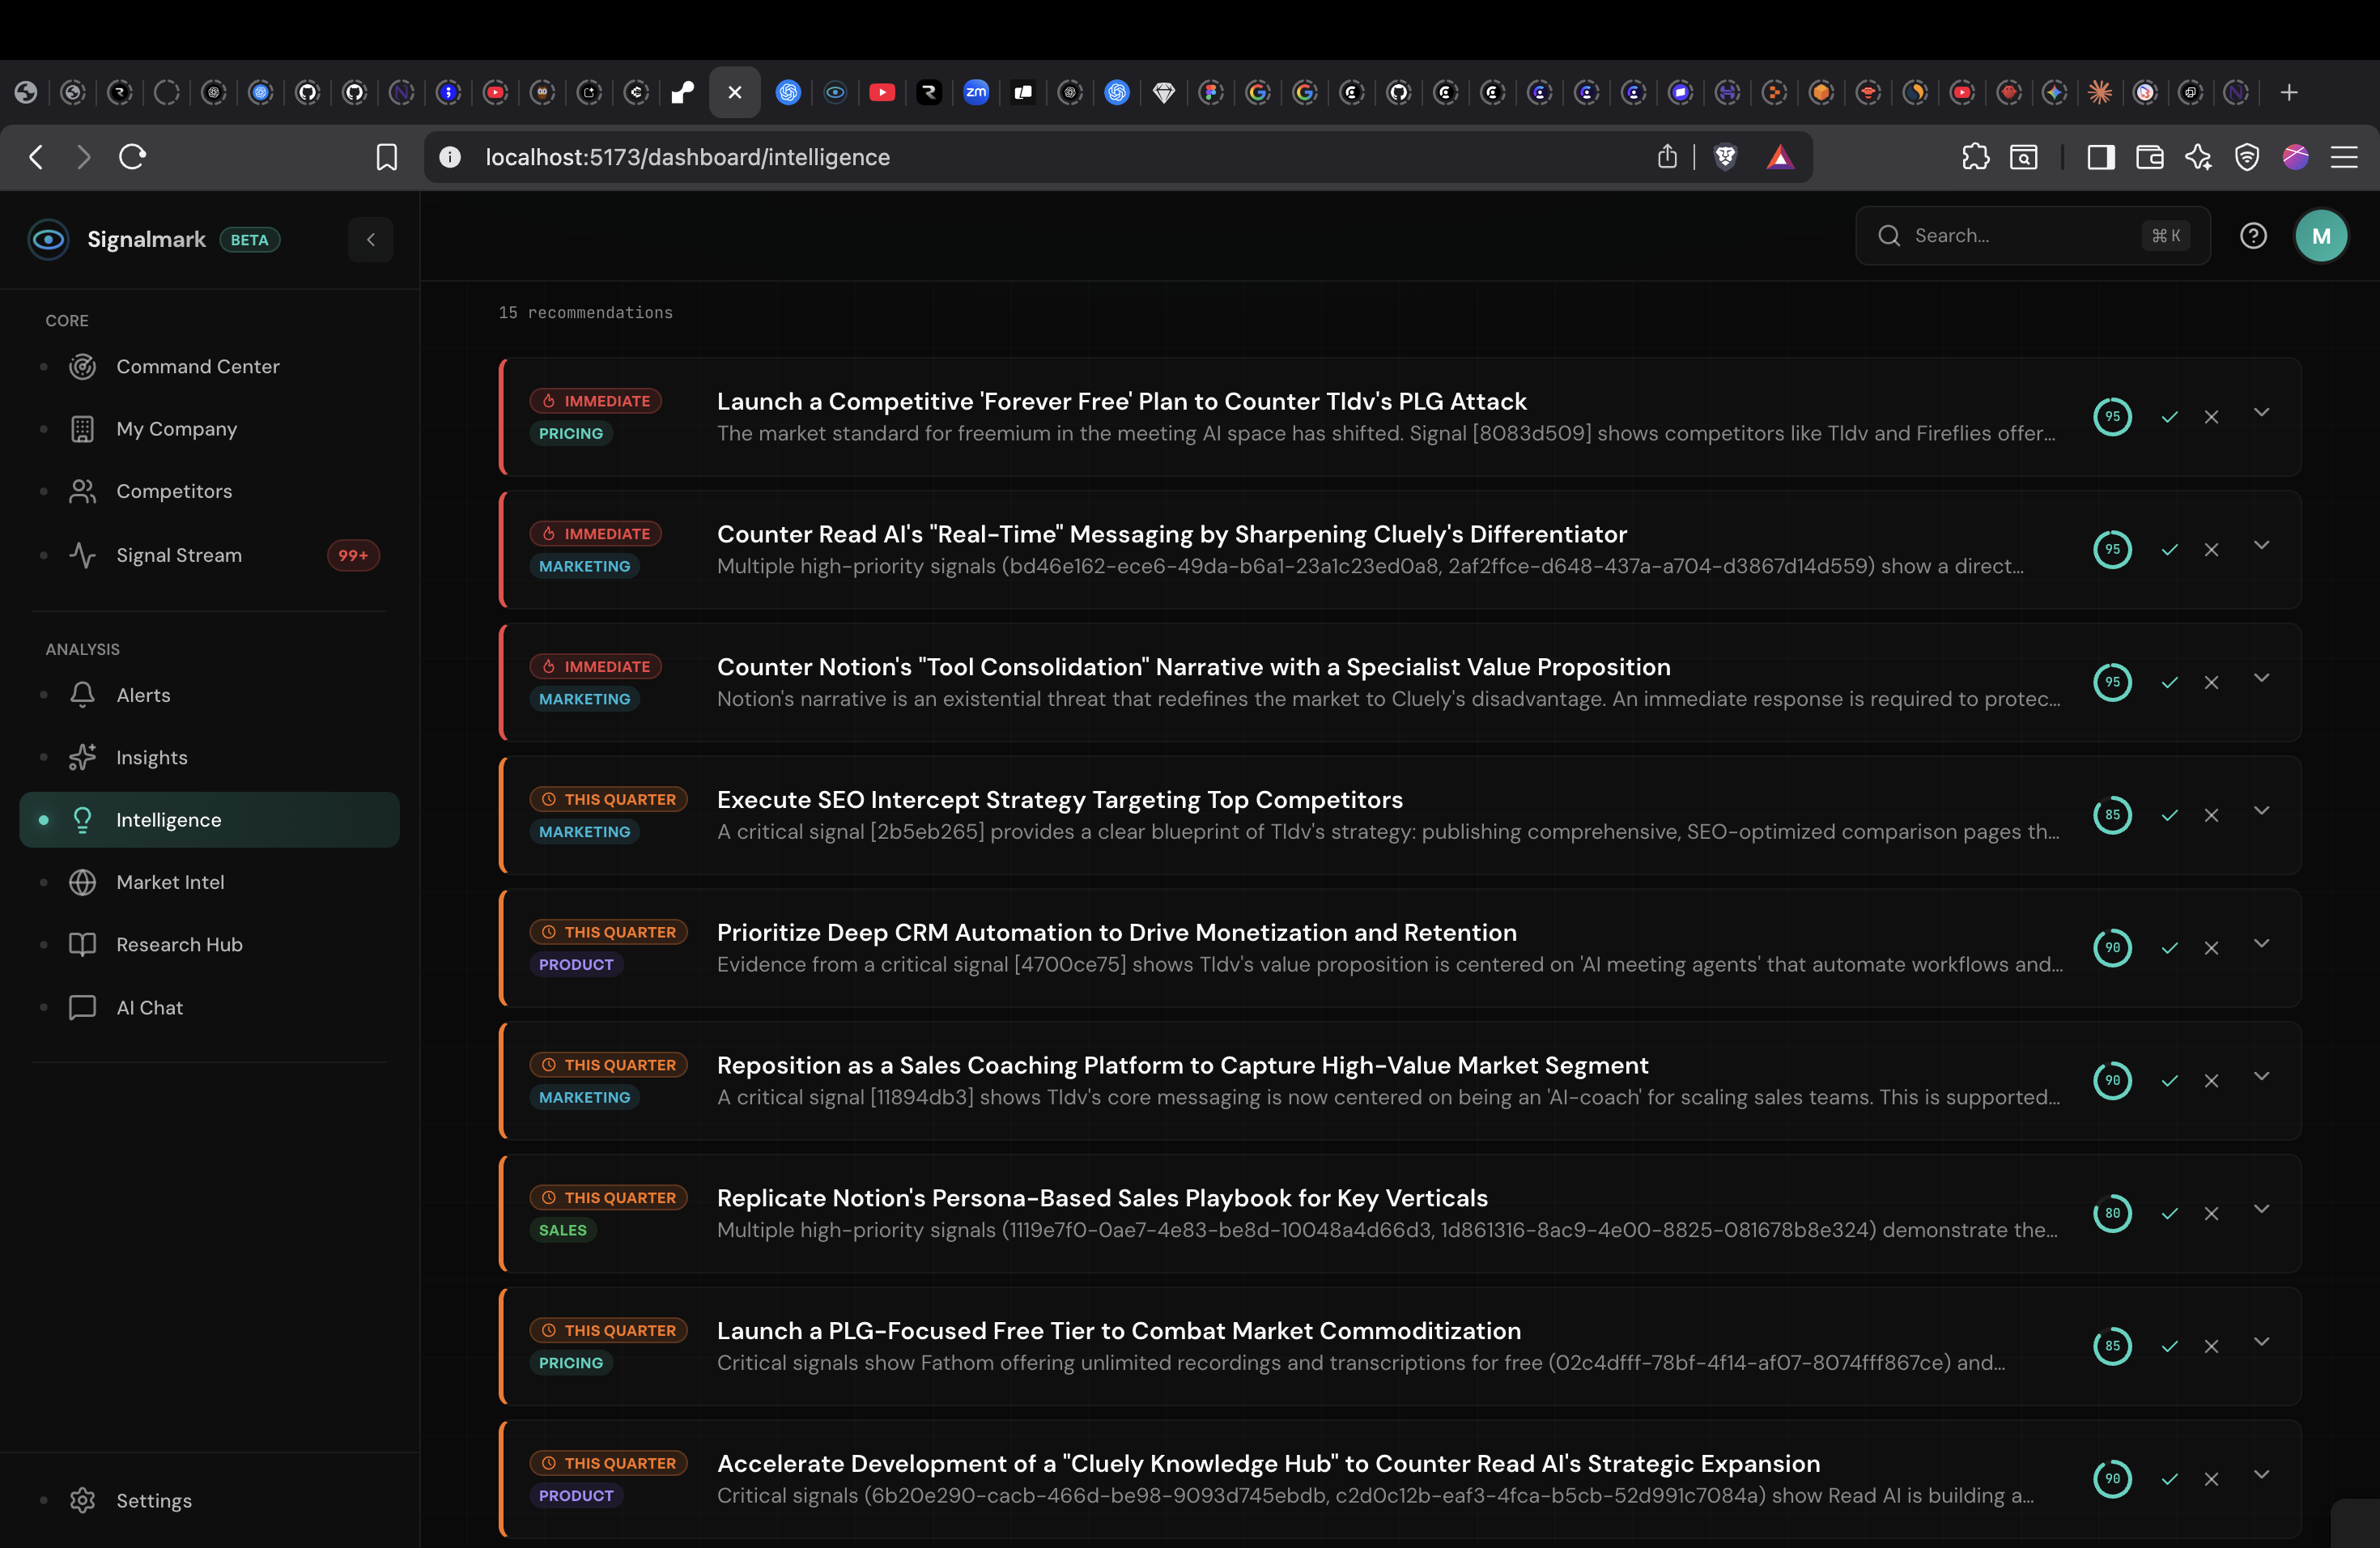Viewport: 2380px width, 1548px height.
Task: Dismiss the 'Tool Consolidation' recommendation with X
Action: (2212, 682)
